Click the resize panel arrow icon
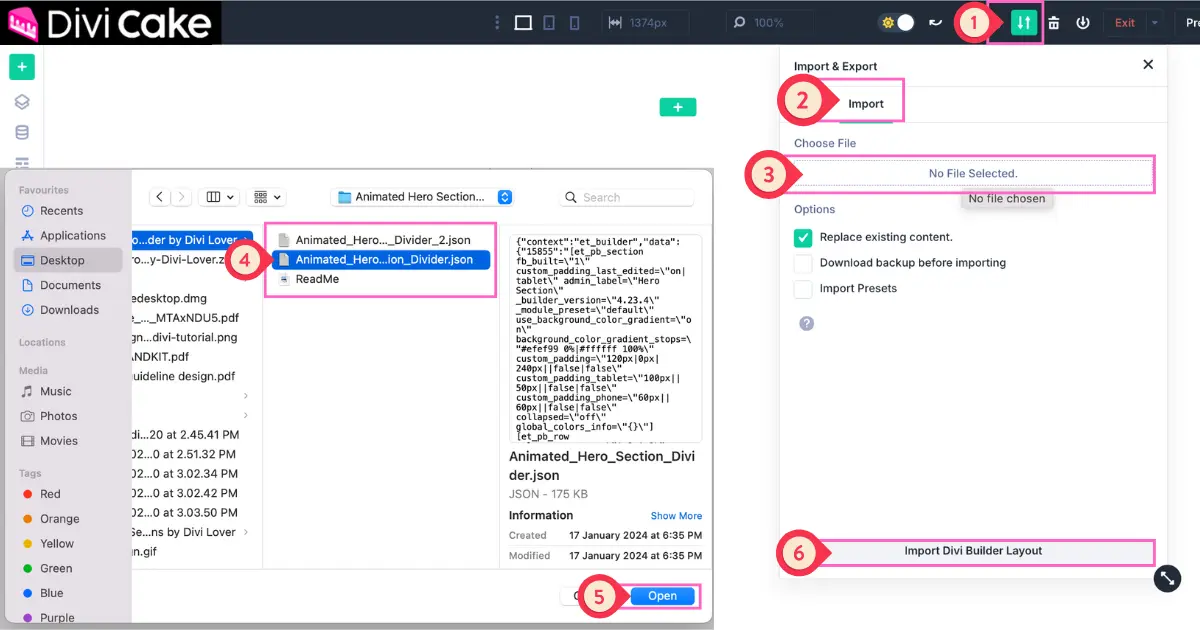The width and height of the screenshot is (1200, 630). tap(1168, 578)
